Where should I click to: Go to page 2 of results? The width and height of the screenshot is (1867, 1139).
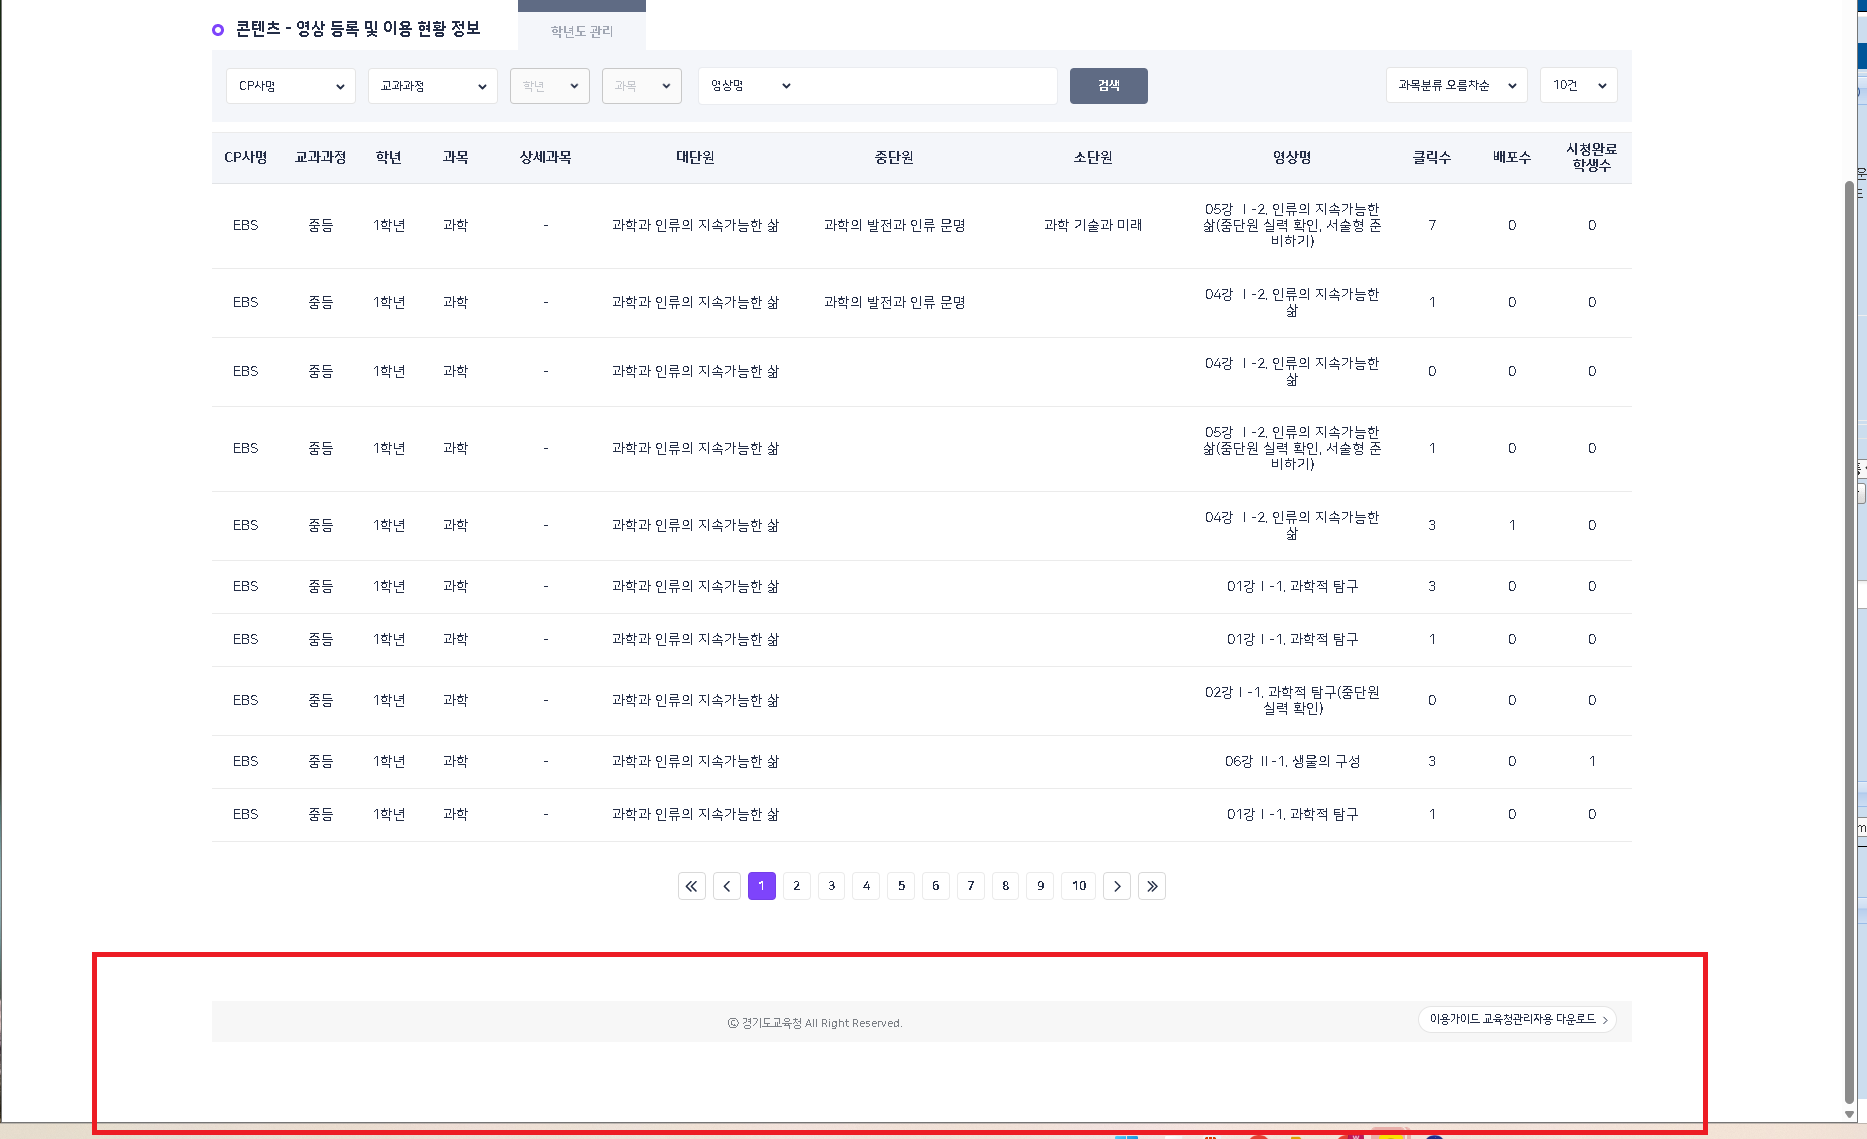797,886
